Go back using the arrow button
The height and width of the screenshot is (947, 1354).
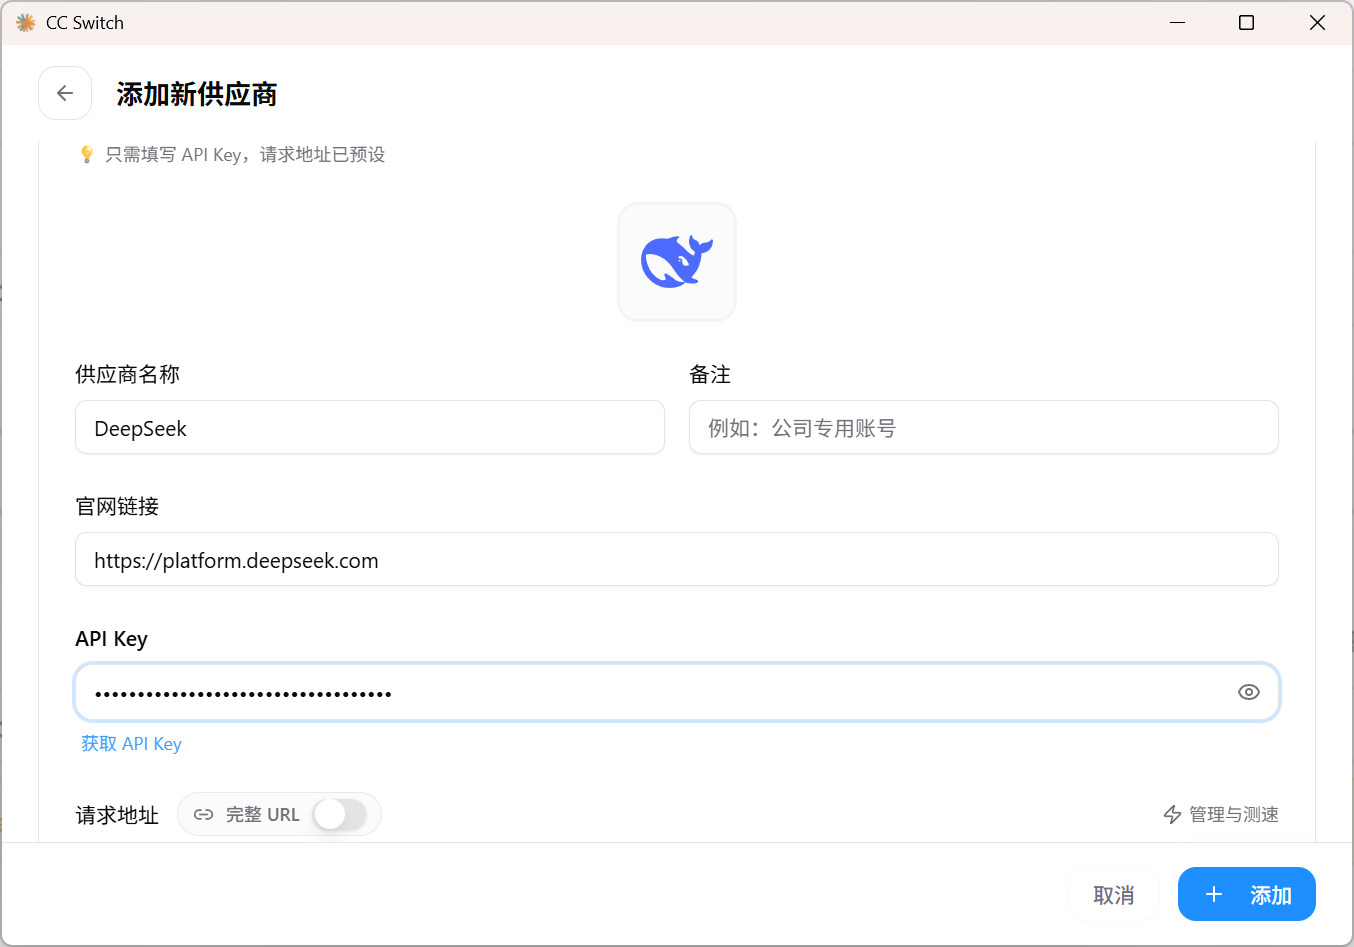pos(65,93)
